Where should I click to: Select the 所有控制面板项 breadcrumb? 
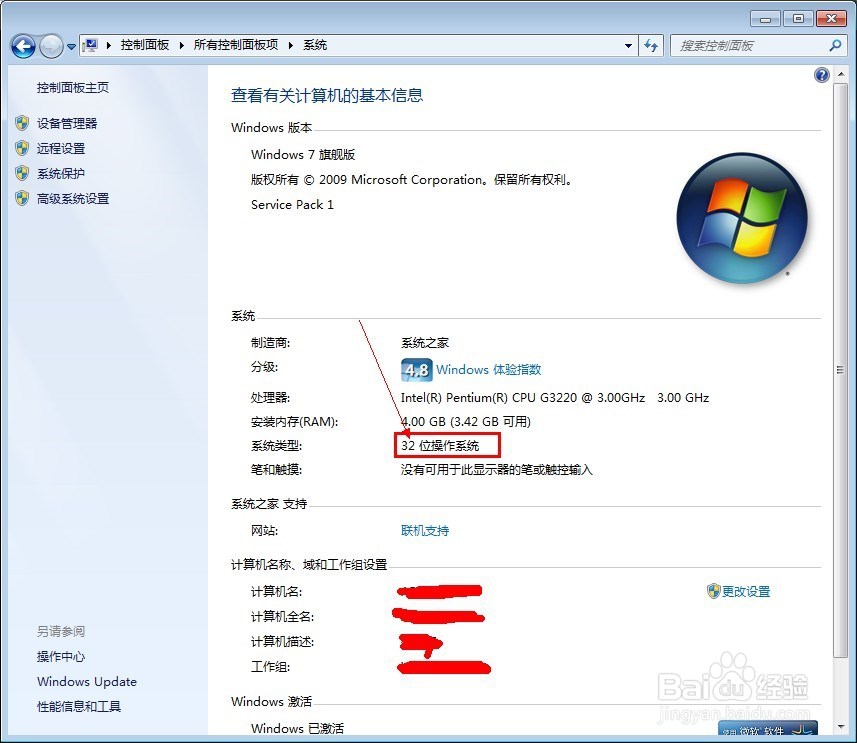point(236,45)
